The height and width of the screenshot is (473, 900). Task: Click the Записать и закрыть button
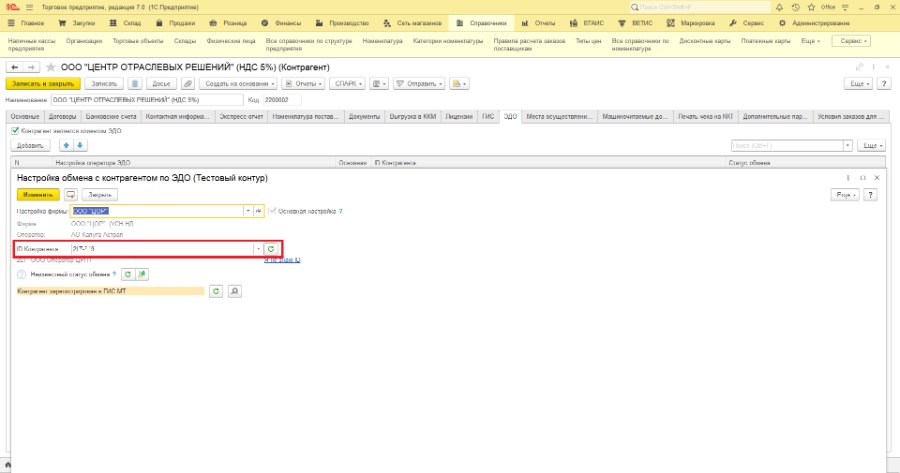click(43, 84)
